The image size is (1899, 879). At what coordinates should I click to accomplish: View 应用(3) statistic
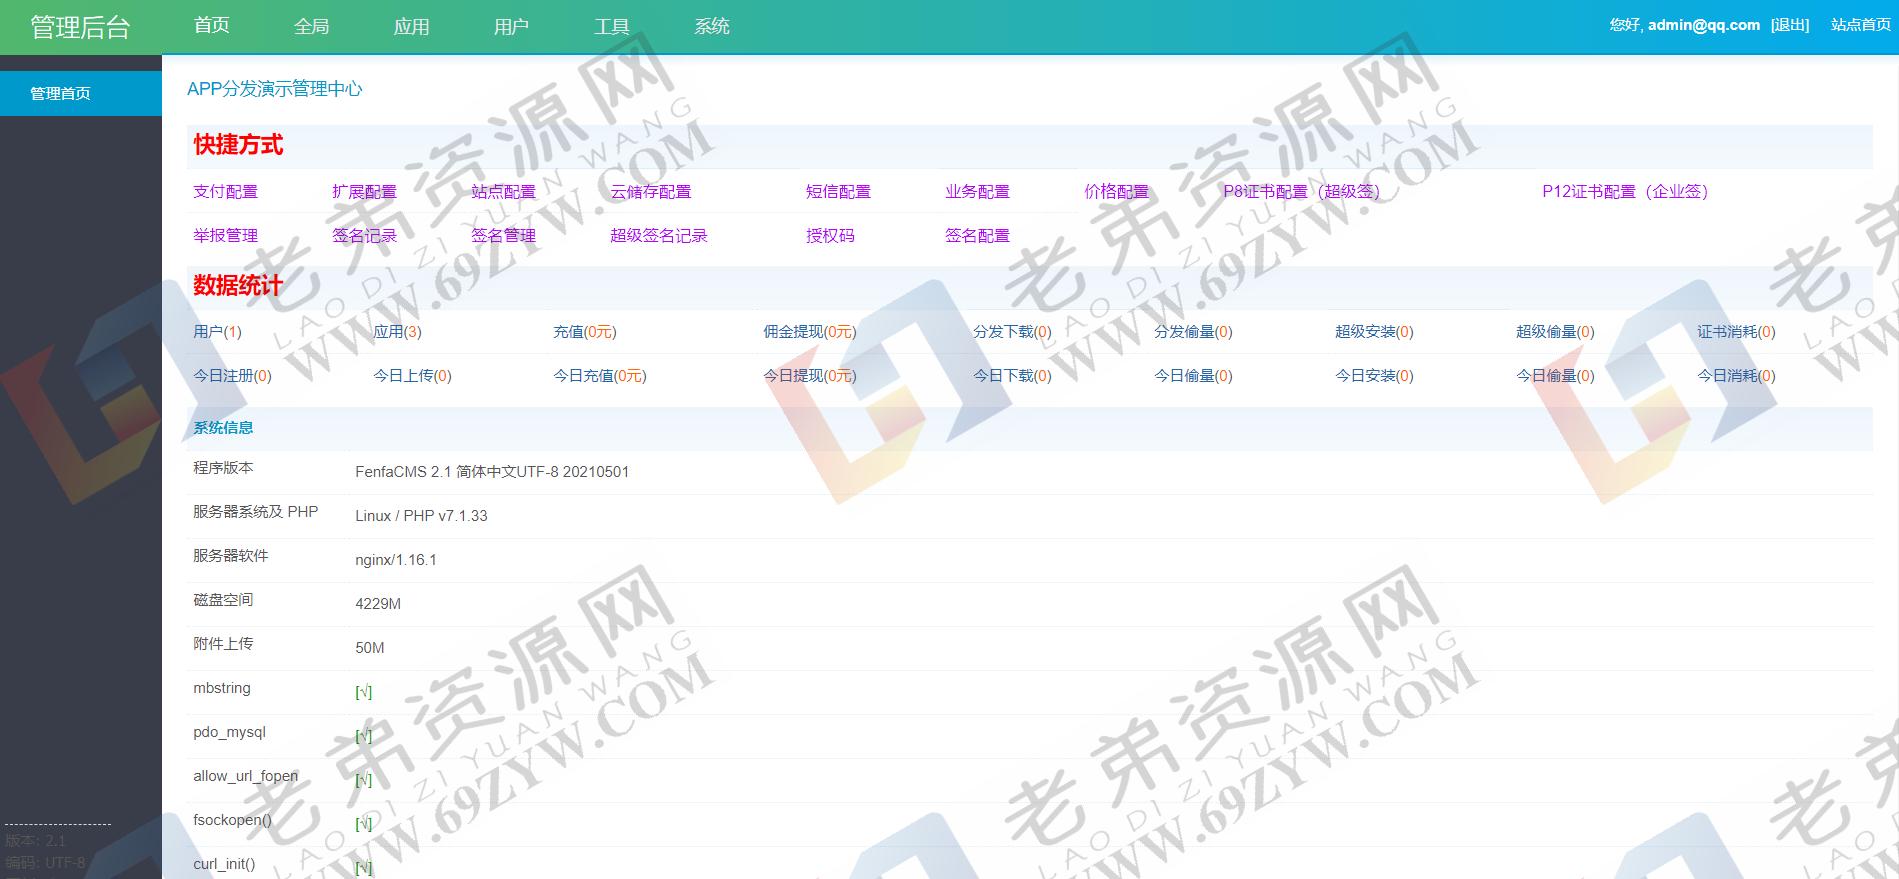pos(398,331)
